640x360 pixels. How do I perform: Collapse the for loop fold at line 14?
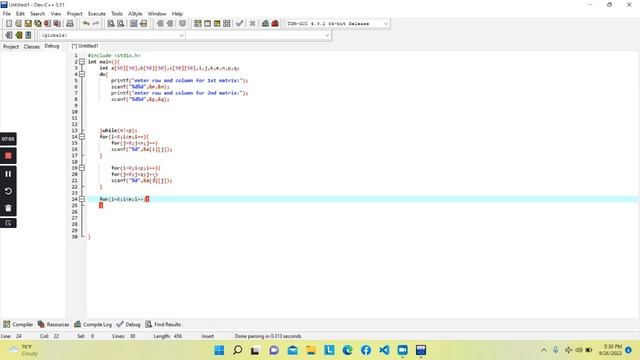click(82, 137)
